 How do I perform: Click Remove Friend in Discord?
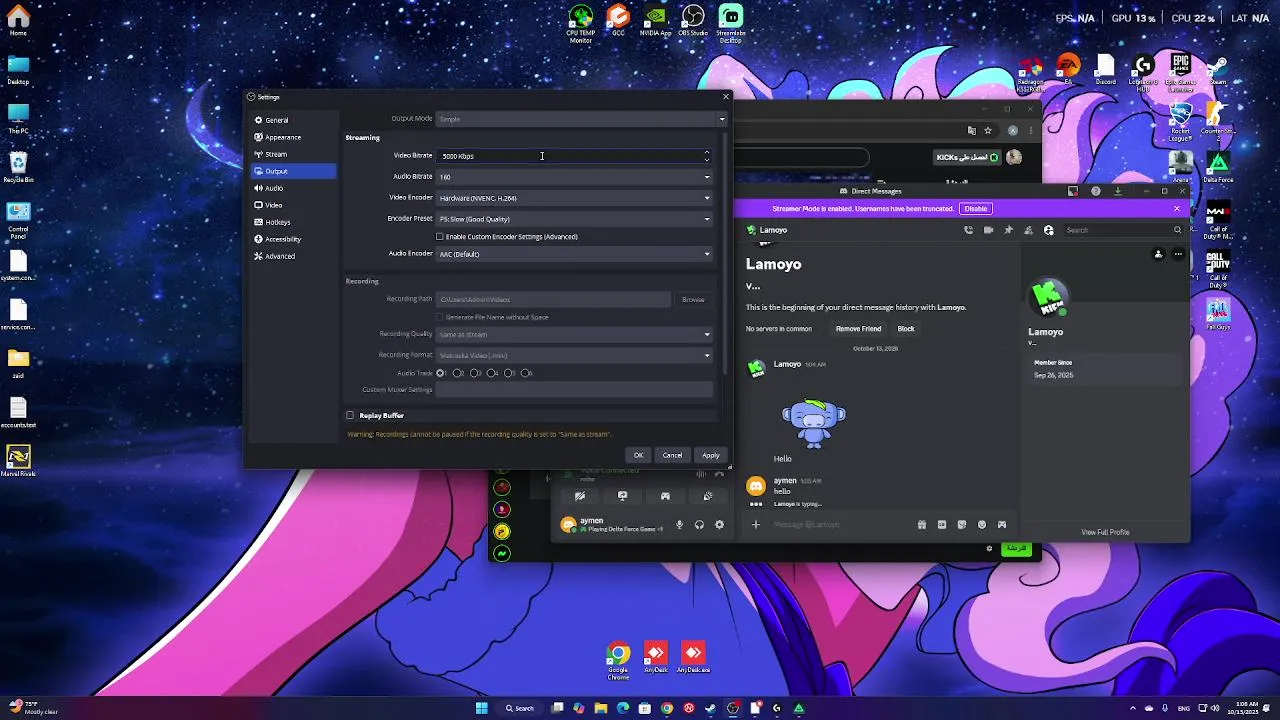click(858, 329)
